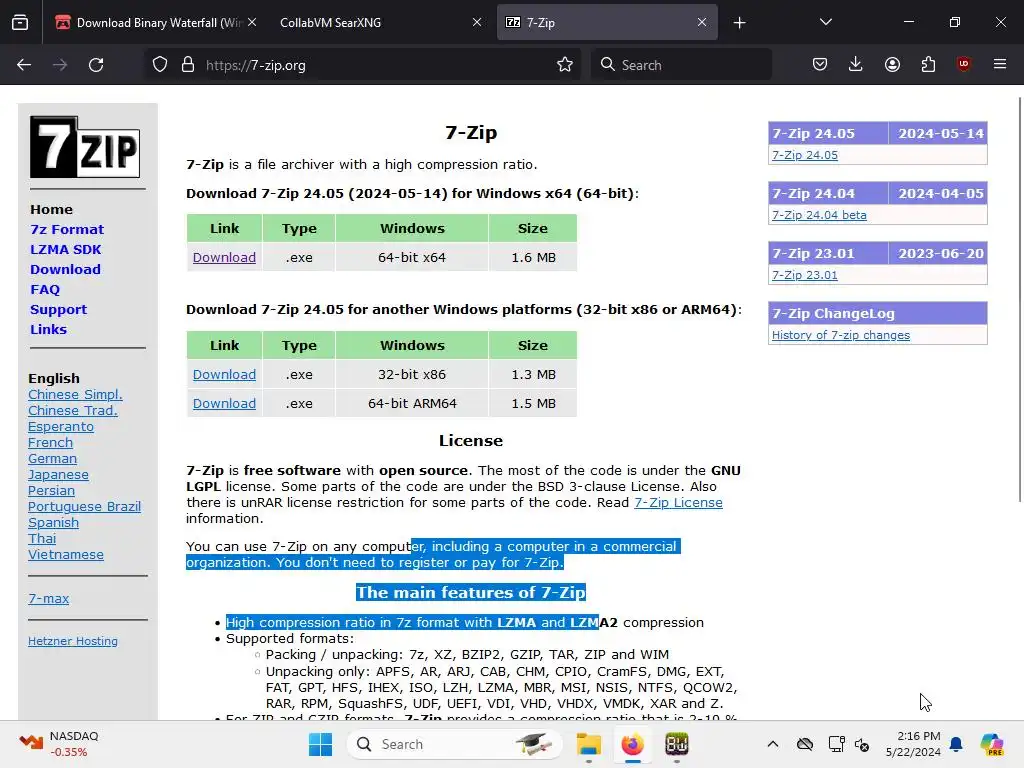1024x768 pixels.
Task: Switch language to Esperanto
Action: click(61, 426)
